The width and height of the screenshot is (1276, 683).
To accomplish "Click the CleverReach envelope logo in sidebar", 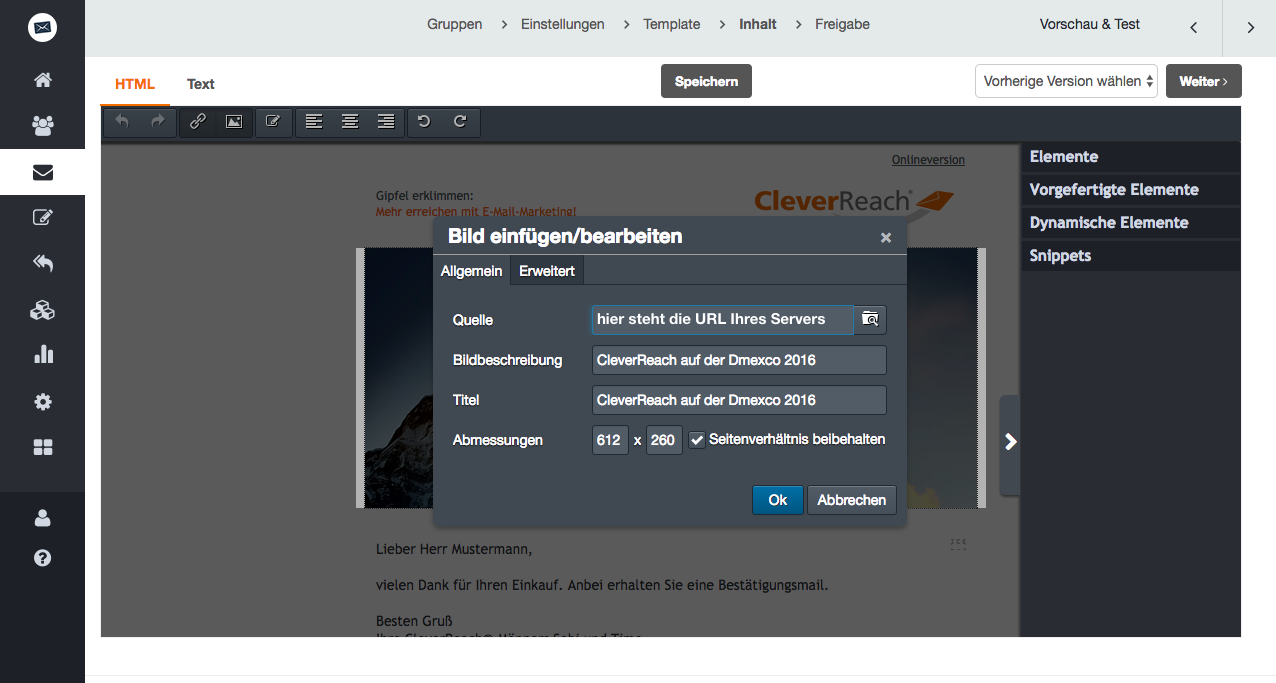I will tap(42, 27).
